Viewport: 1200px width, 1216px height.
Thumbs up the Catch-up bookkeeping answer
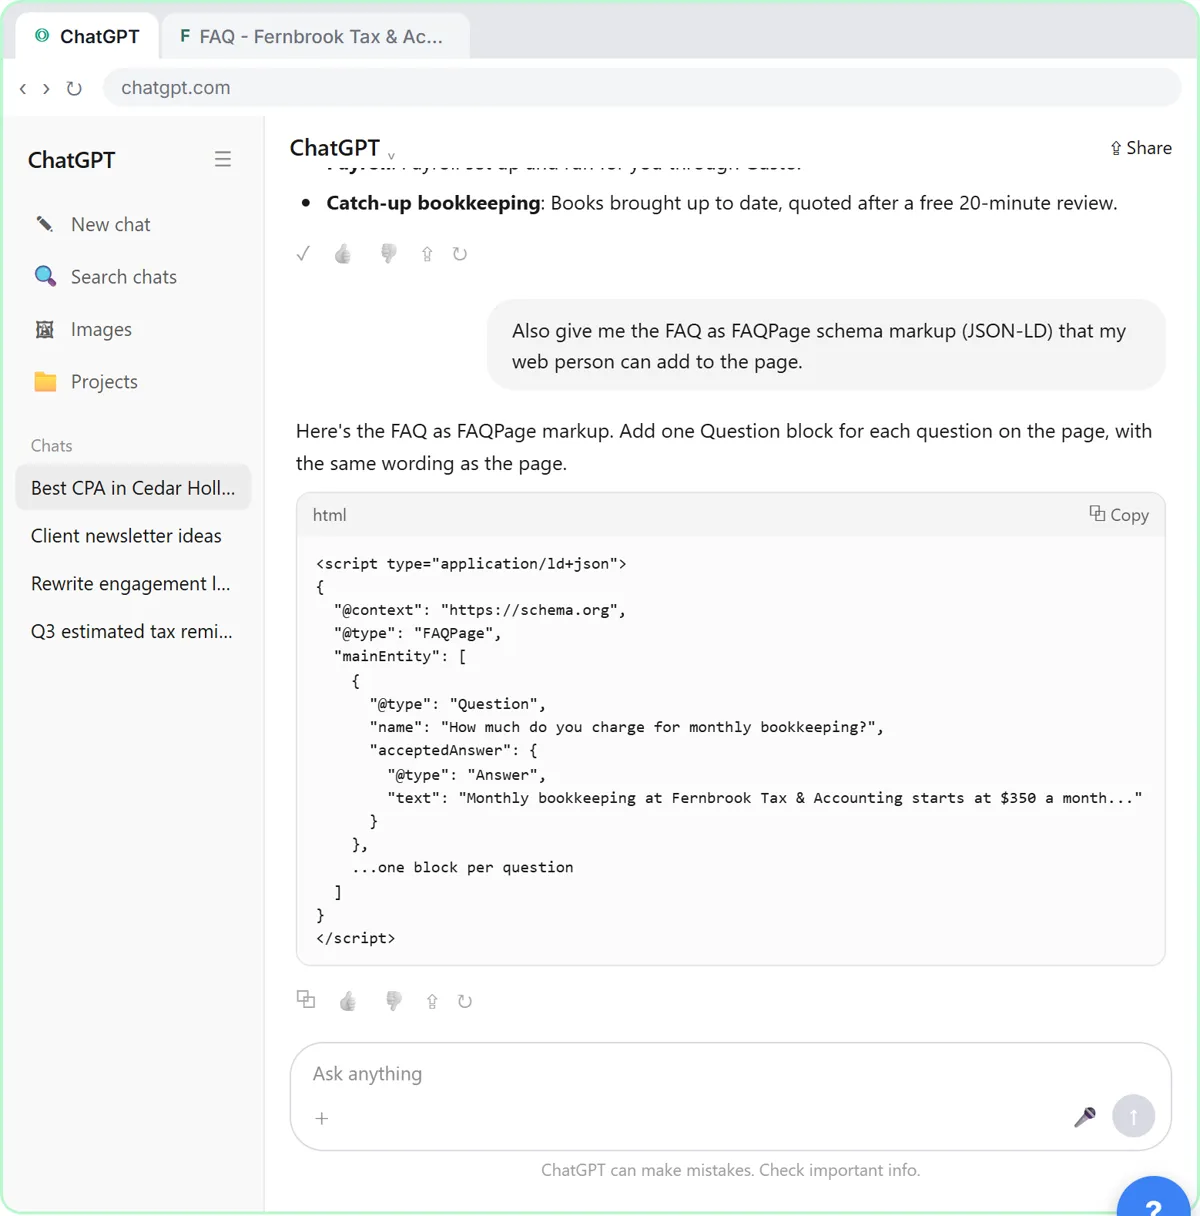tap(343, 254)
